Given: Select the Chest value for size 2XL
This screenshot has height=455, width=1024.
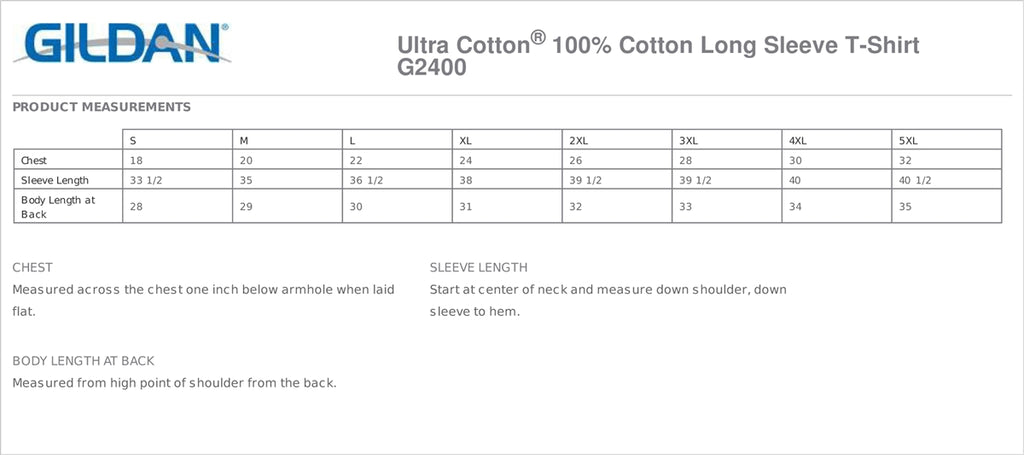Looking at the screenshot, I should click(575, 160).
